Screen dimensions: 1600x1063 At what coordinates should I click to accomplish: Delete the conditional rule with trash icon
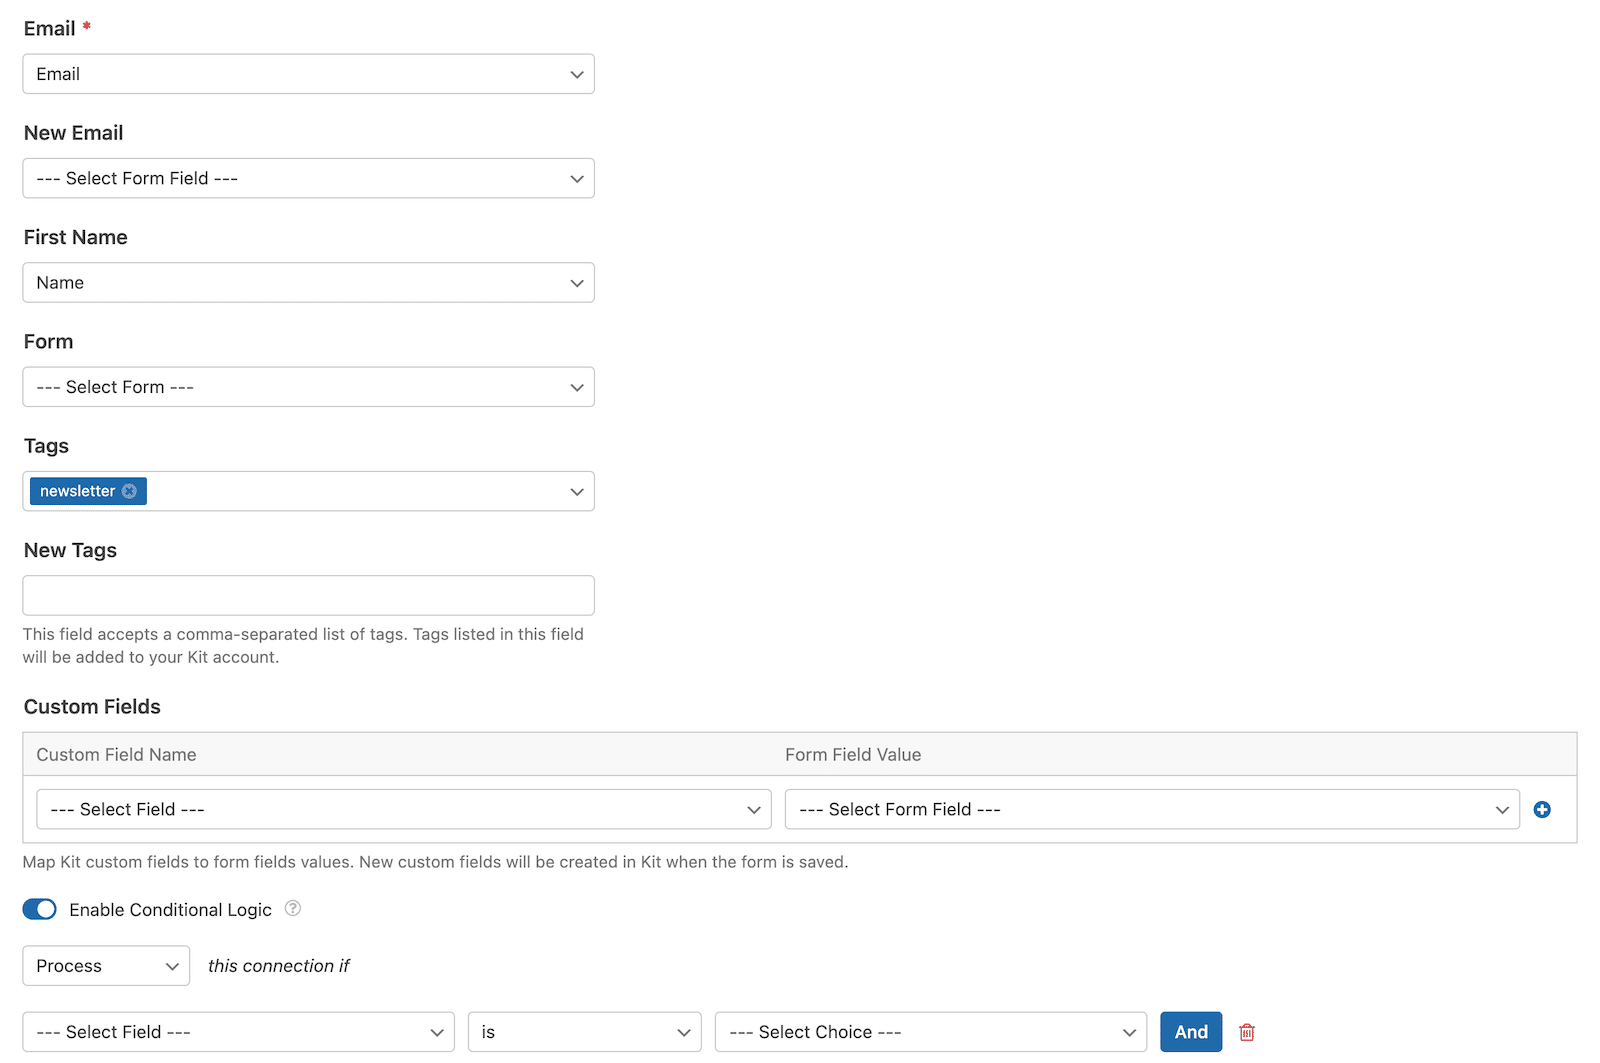coord(1247,1032)
